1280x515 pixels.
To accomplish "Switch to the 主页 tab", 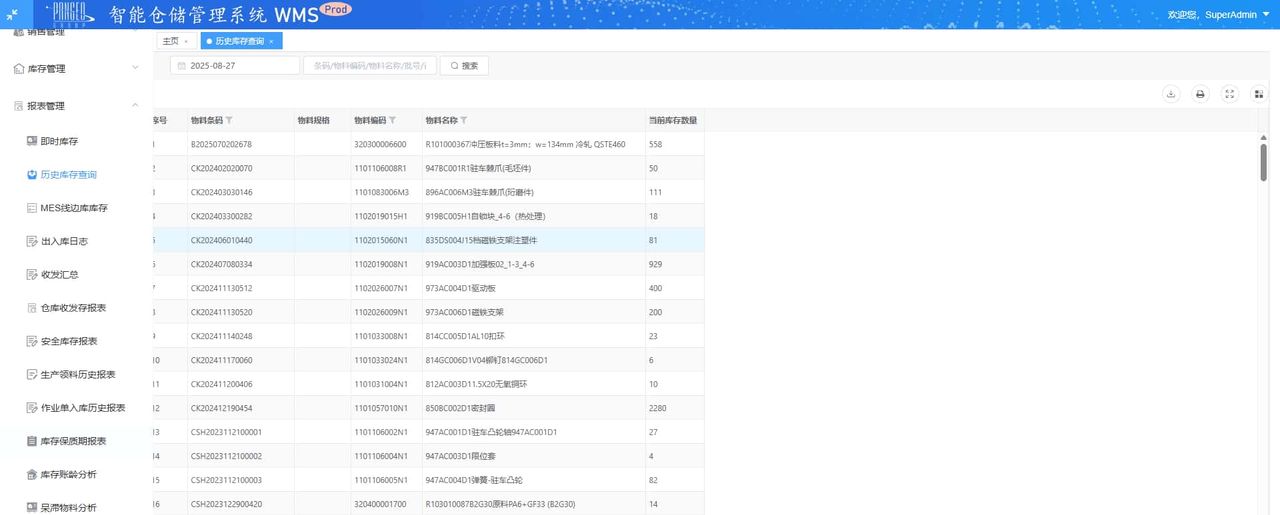I will pos(171,41).
